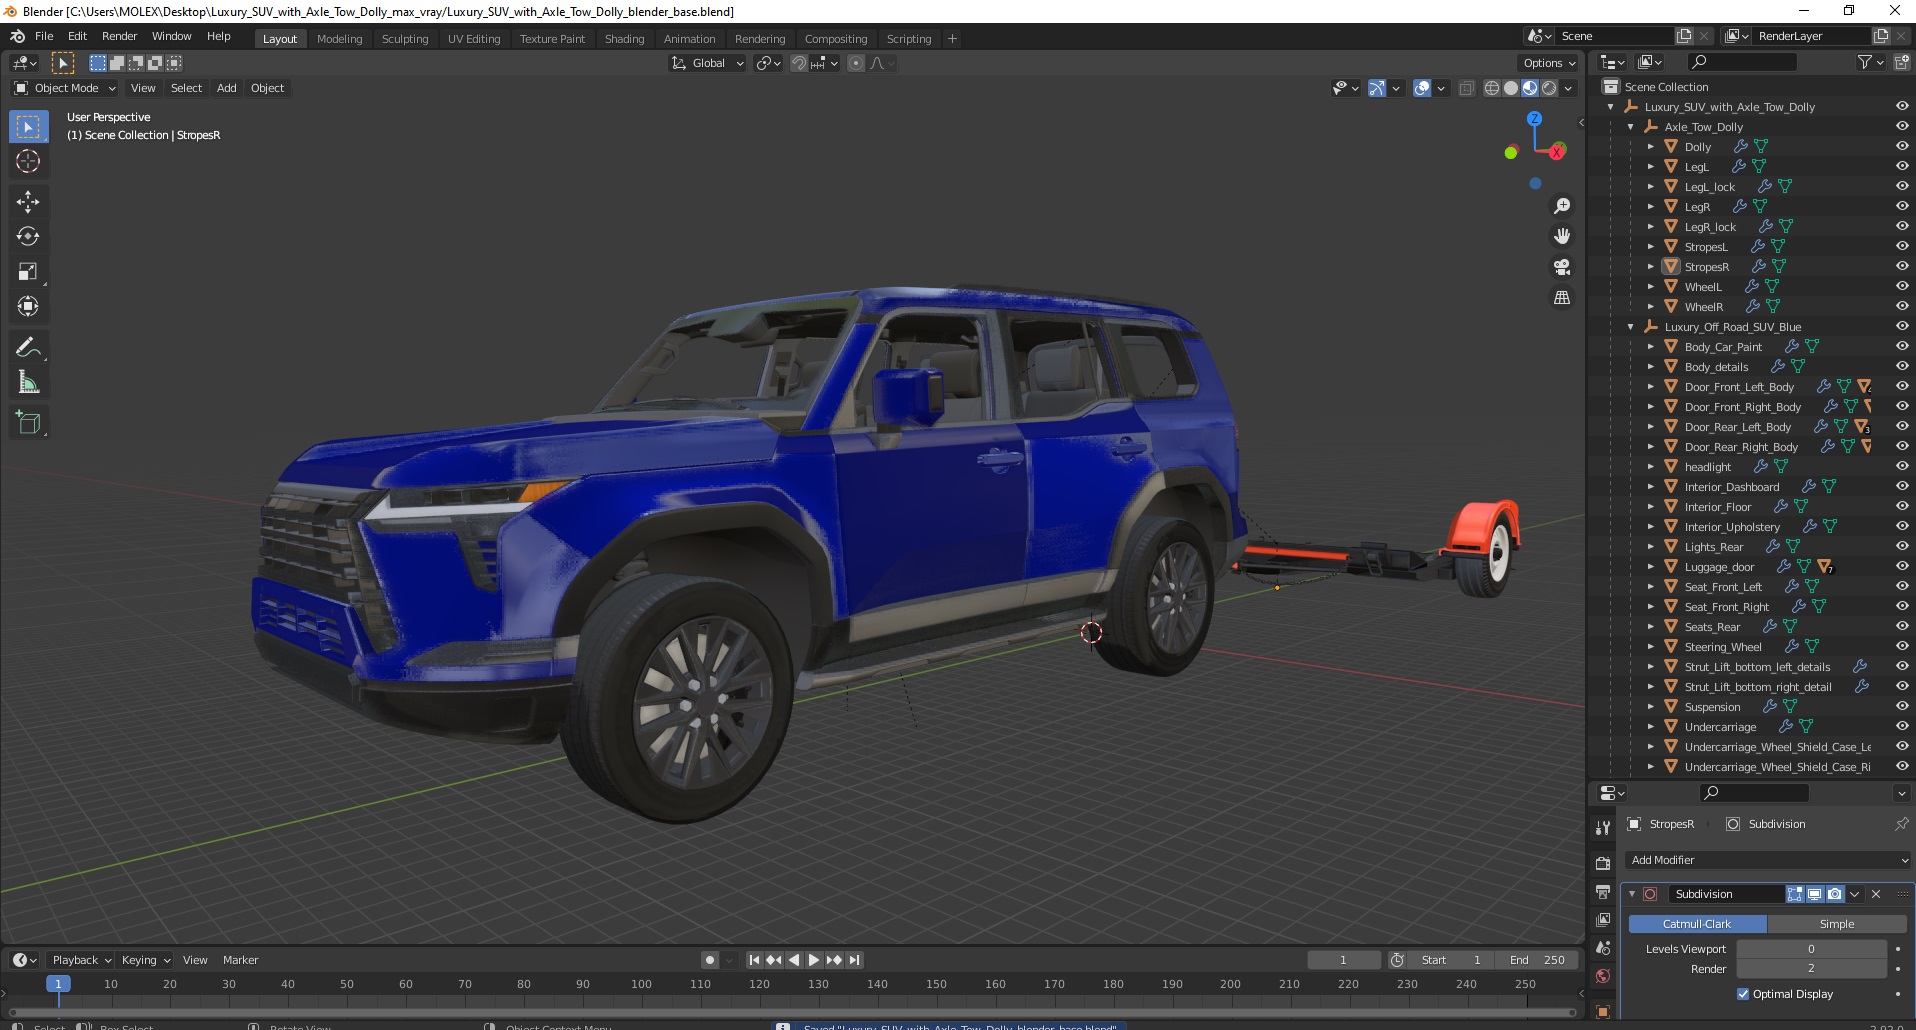
Task: Collapse the Subdivision modifier panel
Action: point(1632,894)
